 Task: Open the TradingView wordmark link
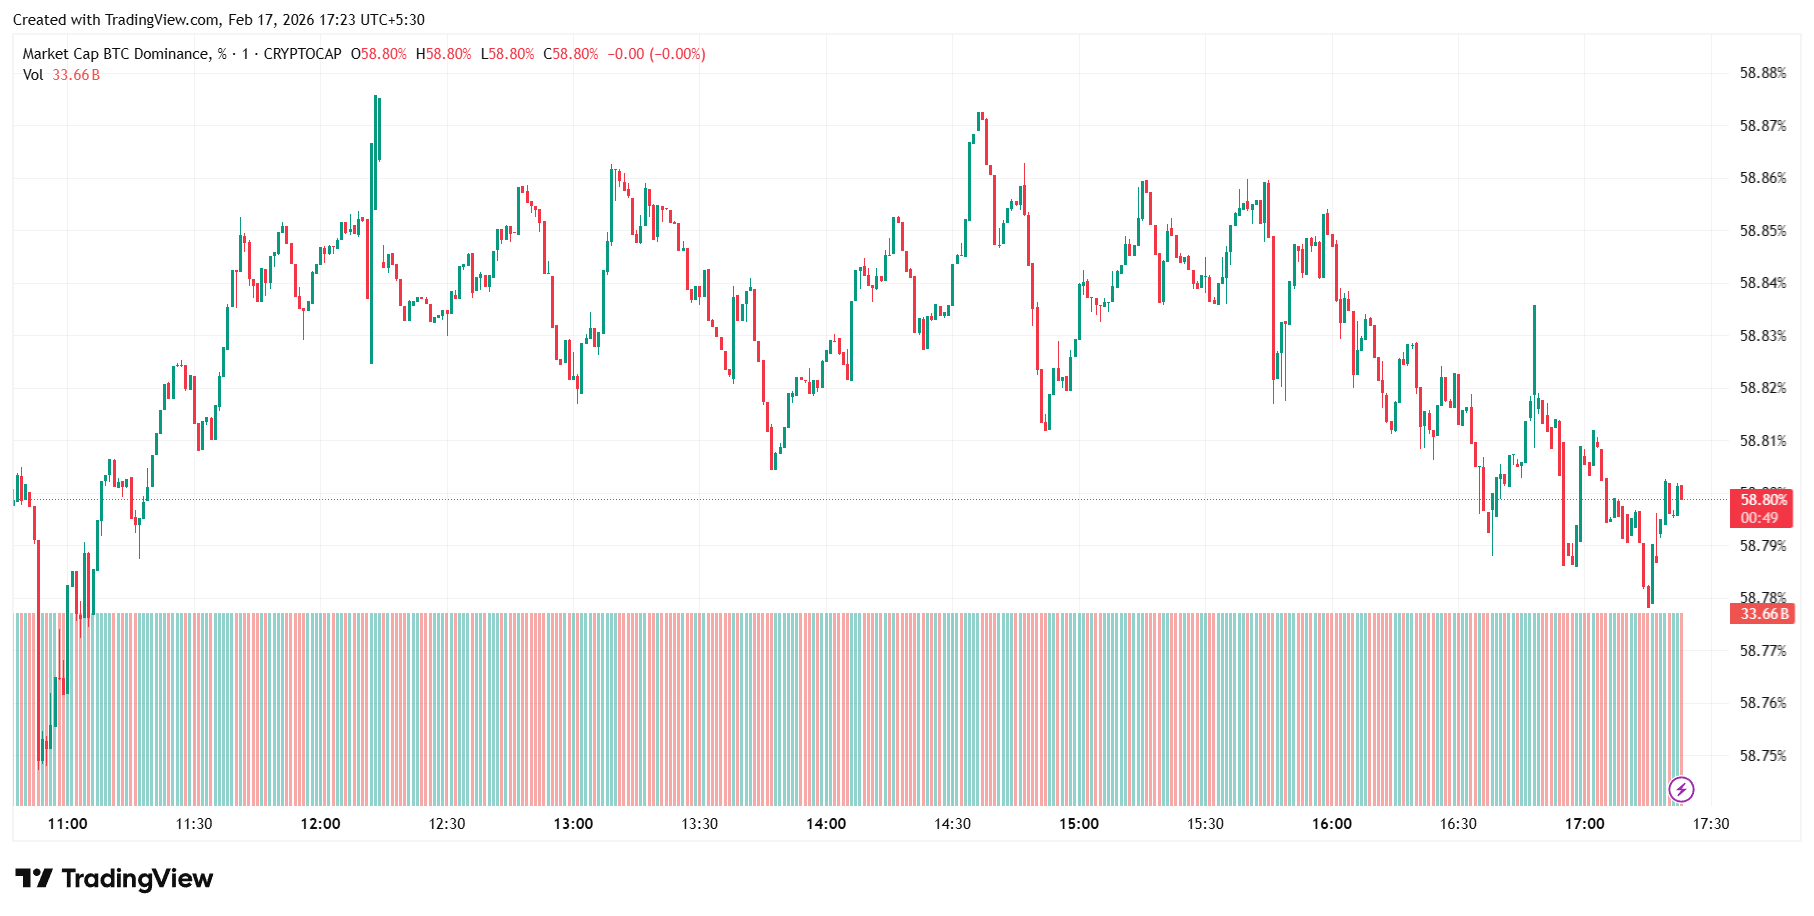point(137,879)
